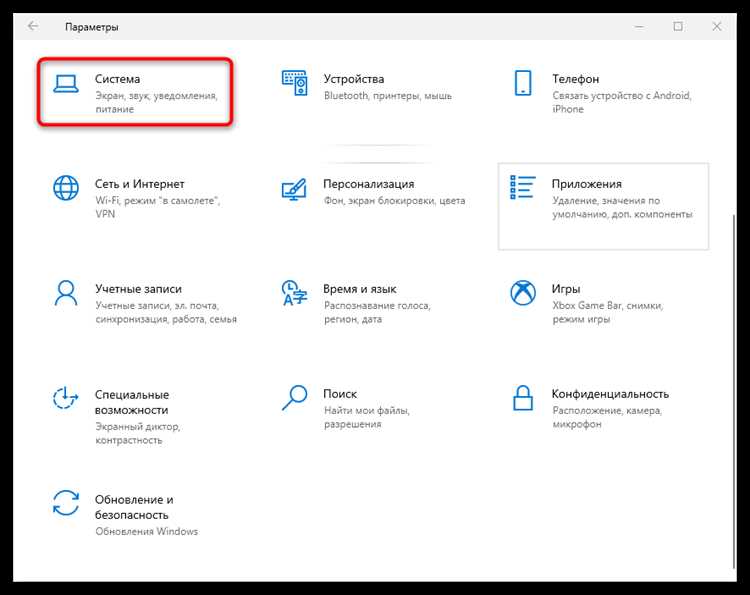Image resolution: width=750 pixels, height=595 pixels.
Task: Open the Обновление и безопасность heading
Action: pos(134,507)
